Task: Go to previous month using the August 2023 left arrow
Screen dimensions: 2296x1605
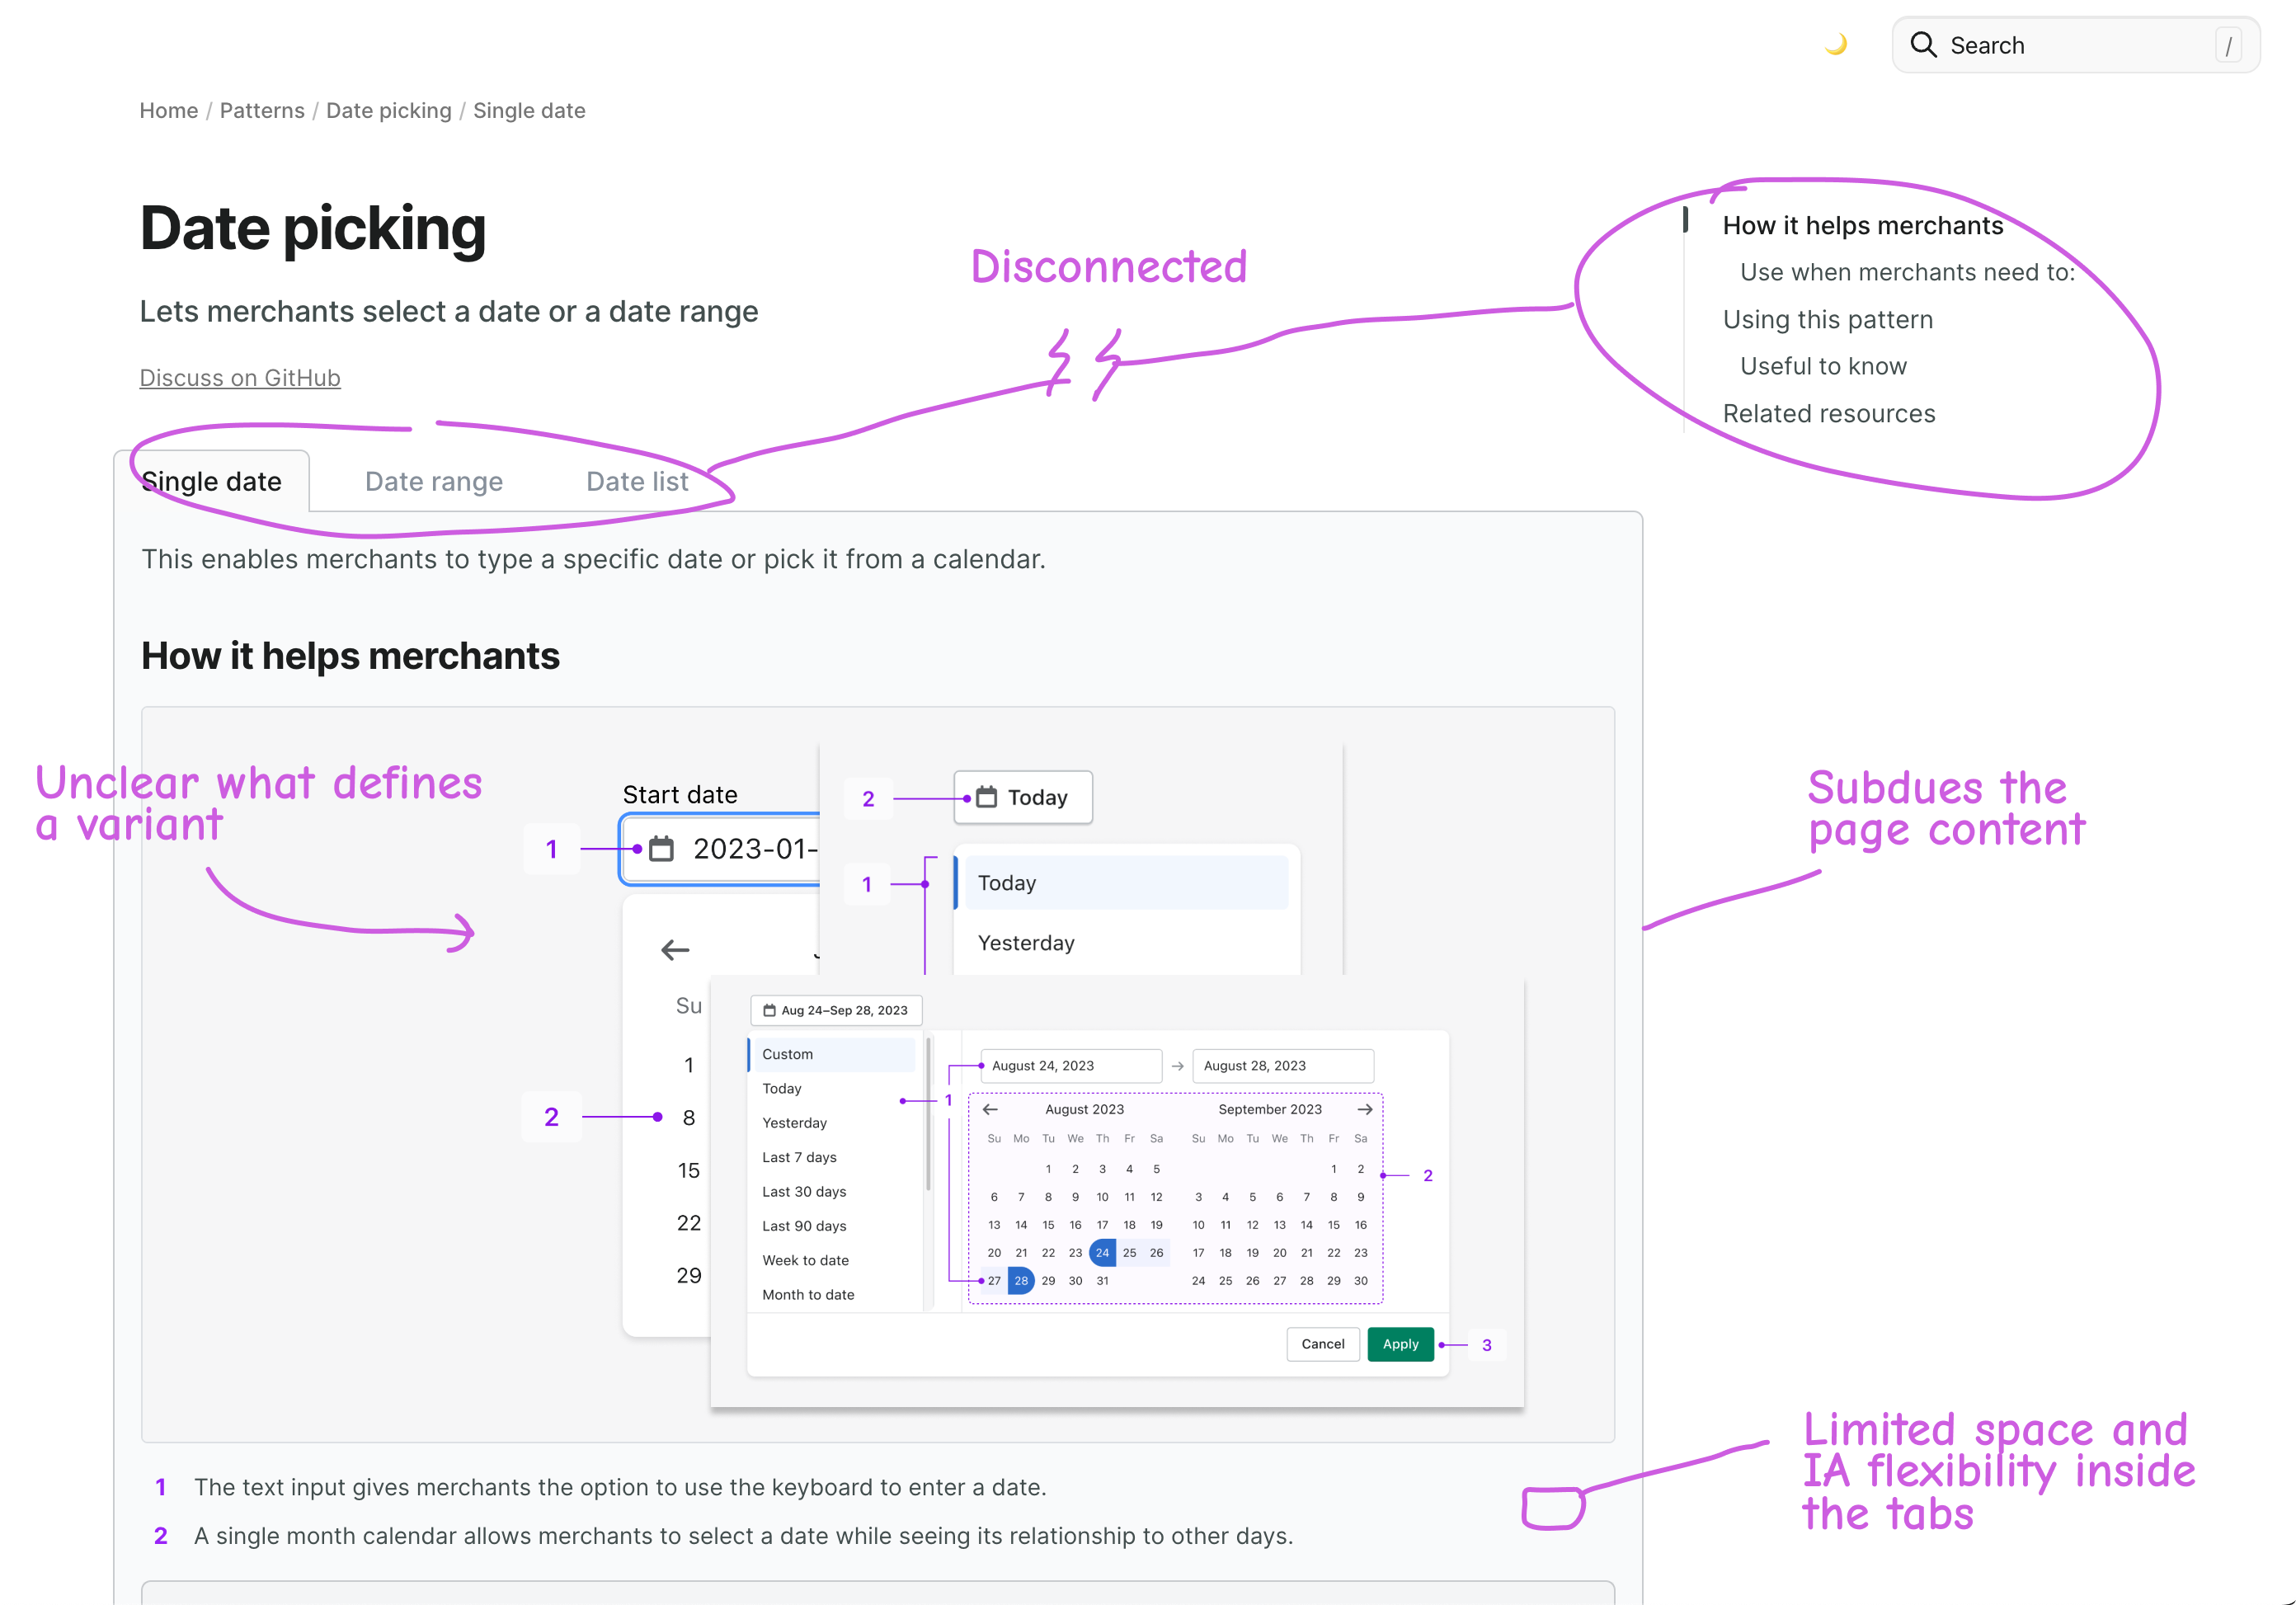Action: [991, 1109]
